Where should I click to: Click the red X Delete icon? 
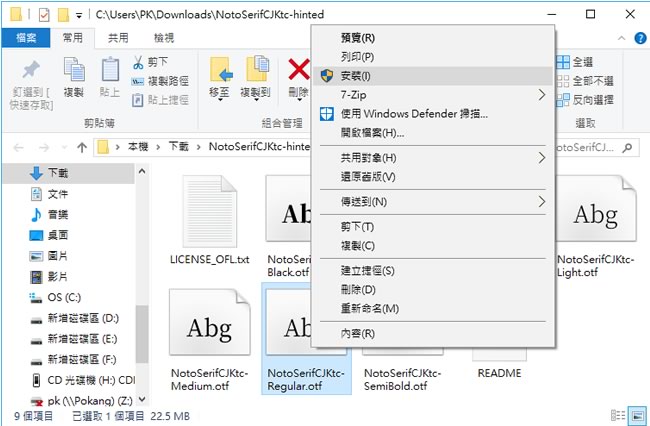(299, 69)
